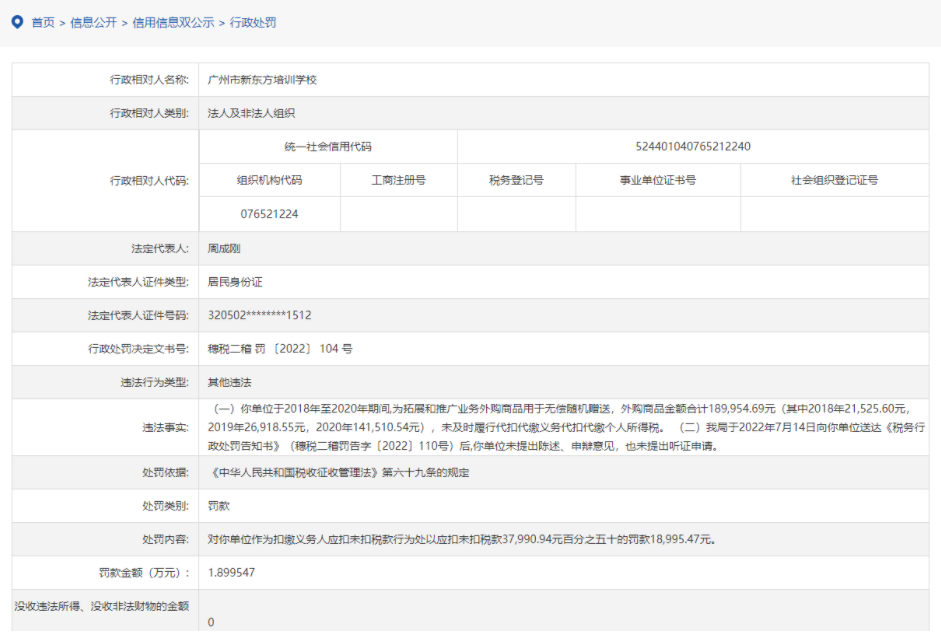Screen dimensions: 941x634
Task: Click column header 社会组织登记证号
Action: point(834,180)
